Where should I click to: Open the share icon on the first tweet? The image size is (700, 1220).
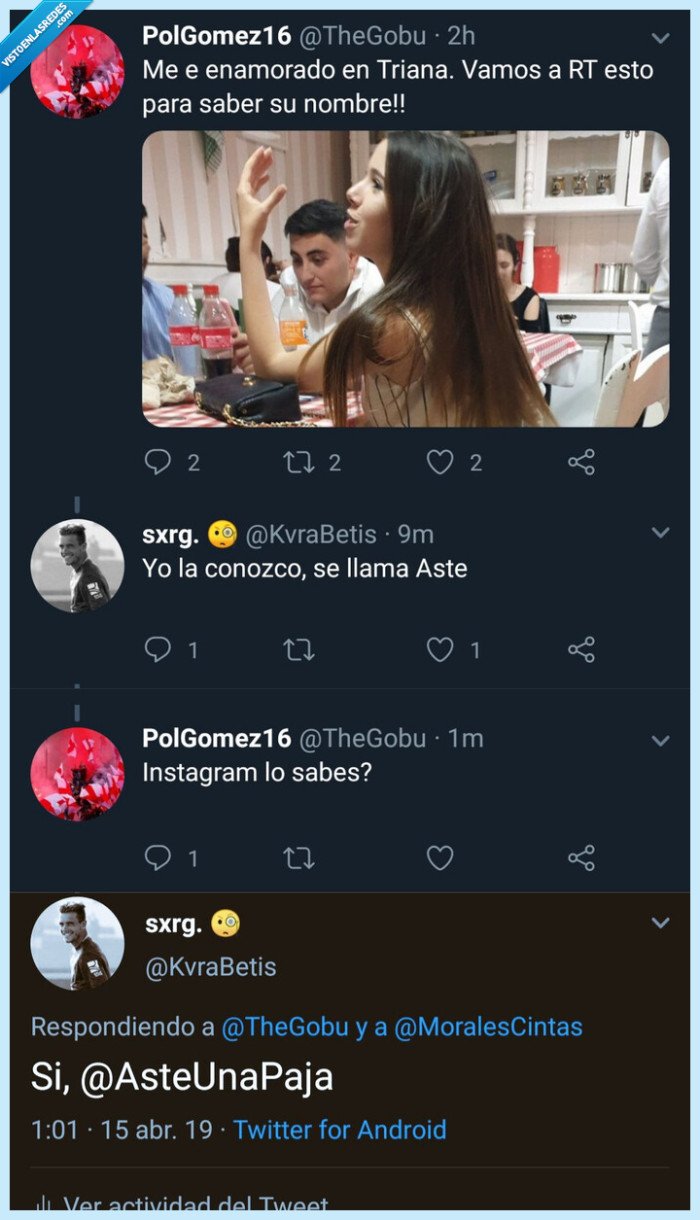pyautogui.click(x=579, y=461)
